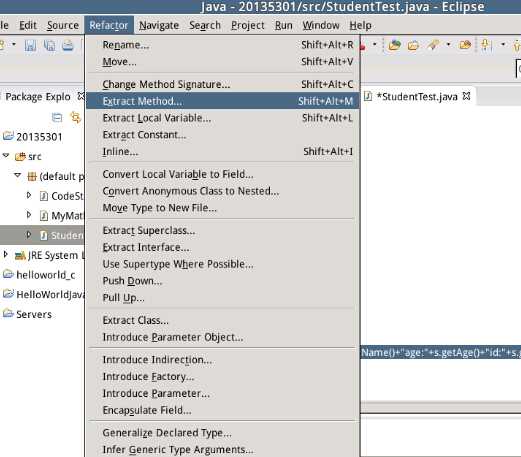
Task: Open the Edit menu
Action: click(x=28, y=25)
